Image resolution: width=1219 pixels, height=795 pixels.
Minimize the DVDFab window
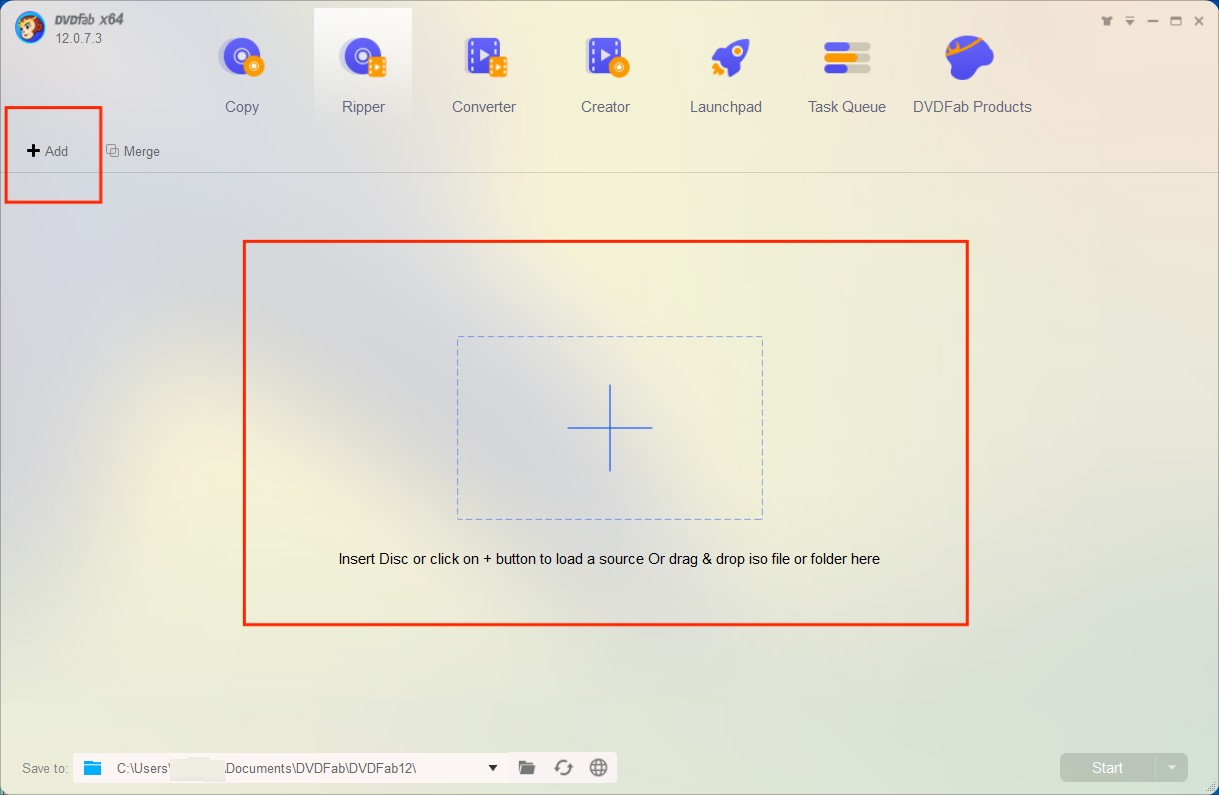point(1153,21)
